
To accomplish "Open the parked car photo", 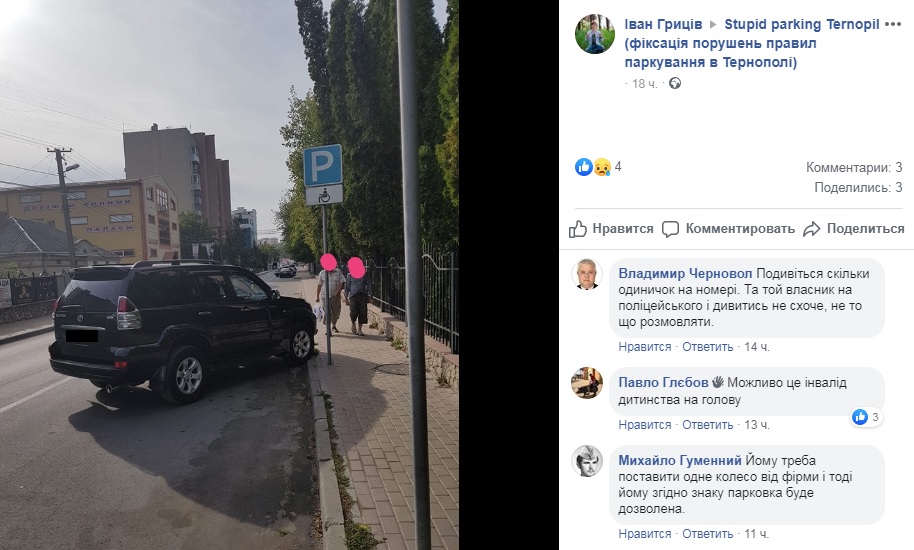I will (x=229, y=275).
